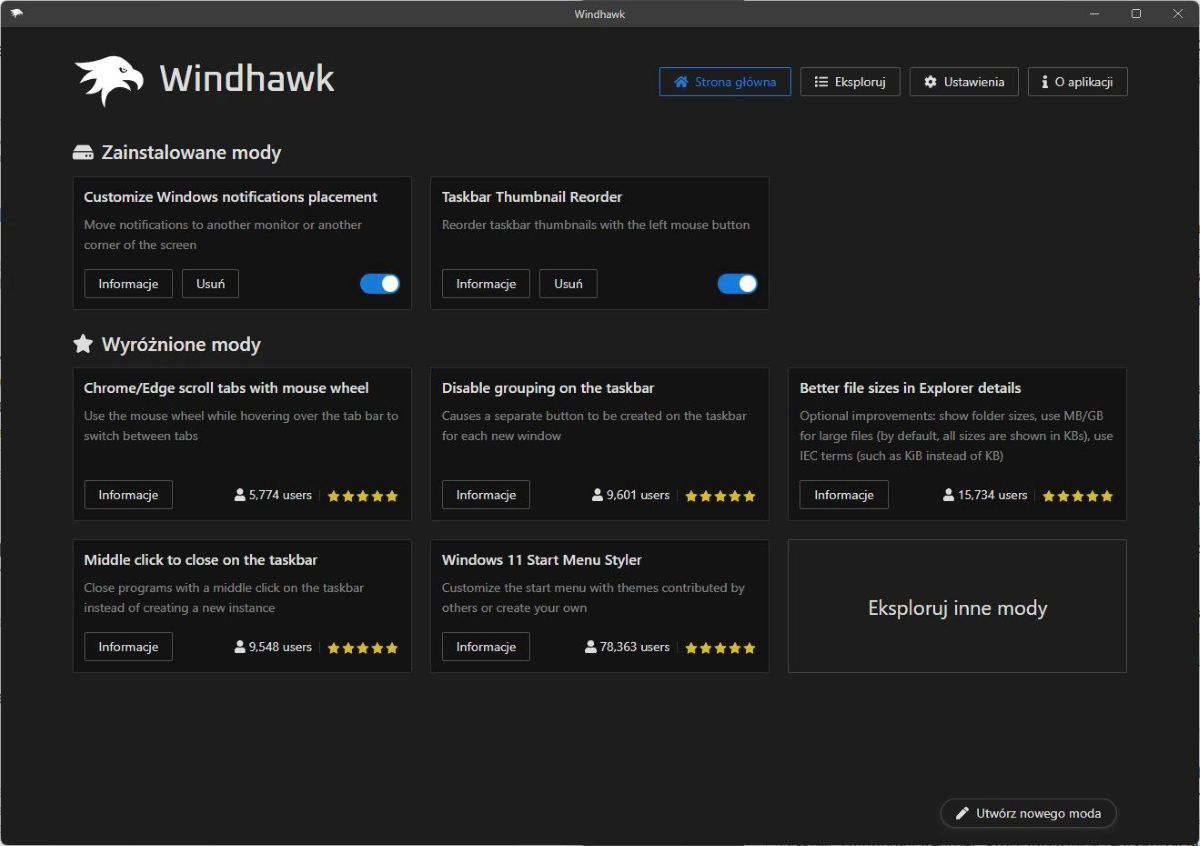Click title Better file sizes in Explorer details
1200x846 pixels.
[x=910, y=388]
